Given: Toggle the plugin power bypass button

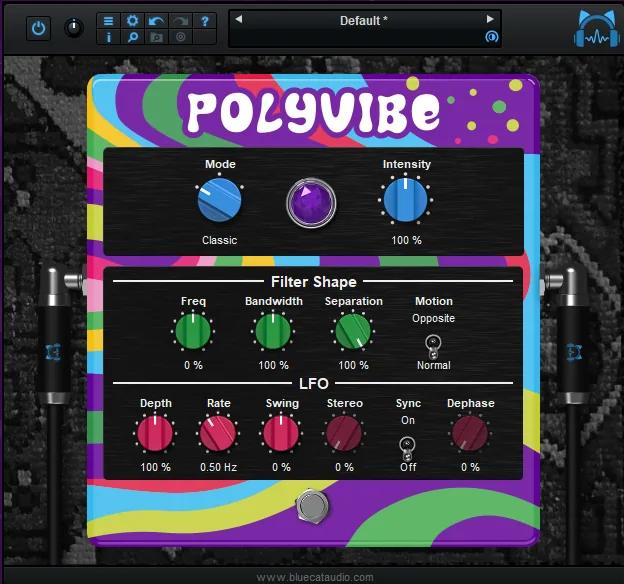Looking at the screenshot, I should point(38,28).
